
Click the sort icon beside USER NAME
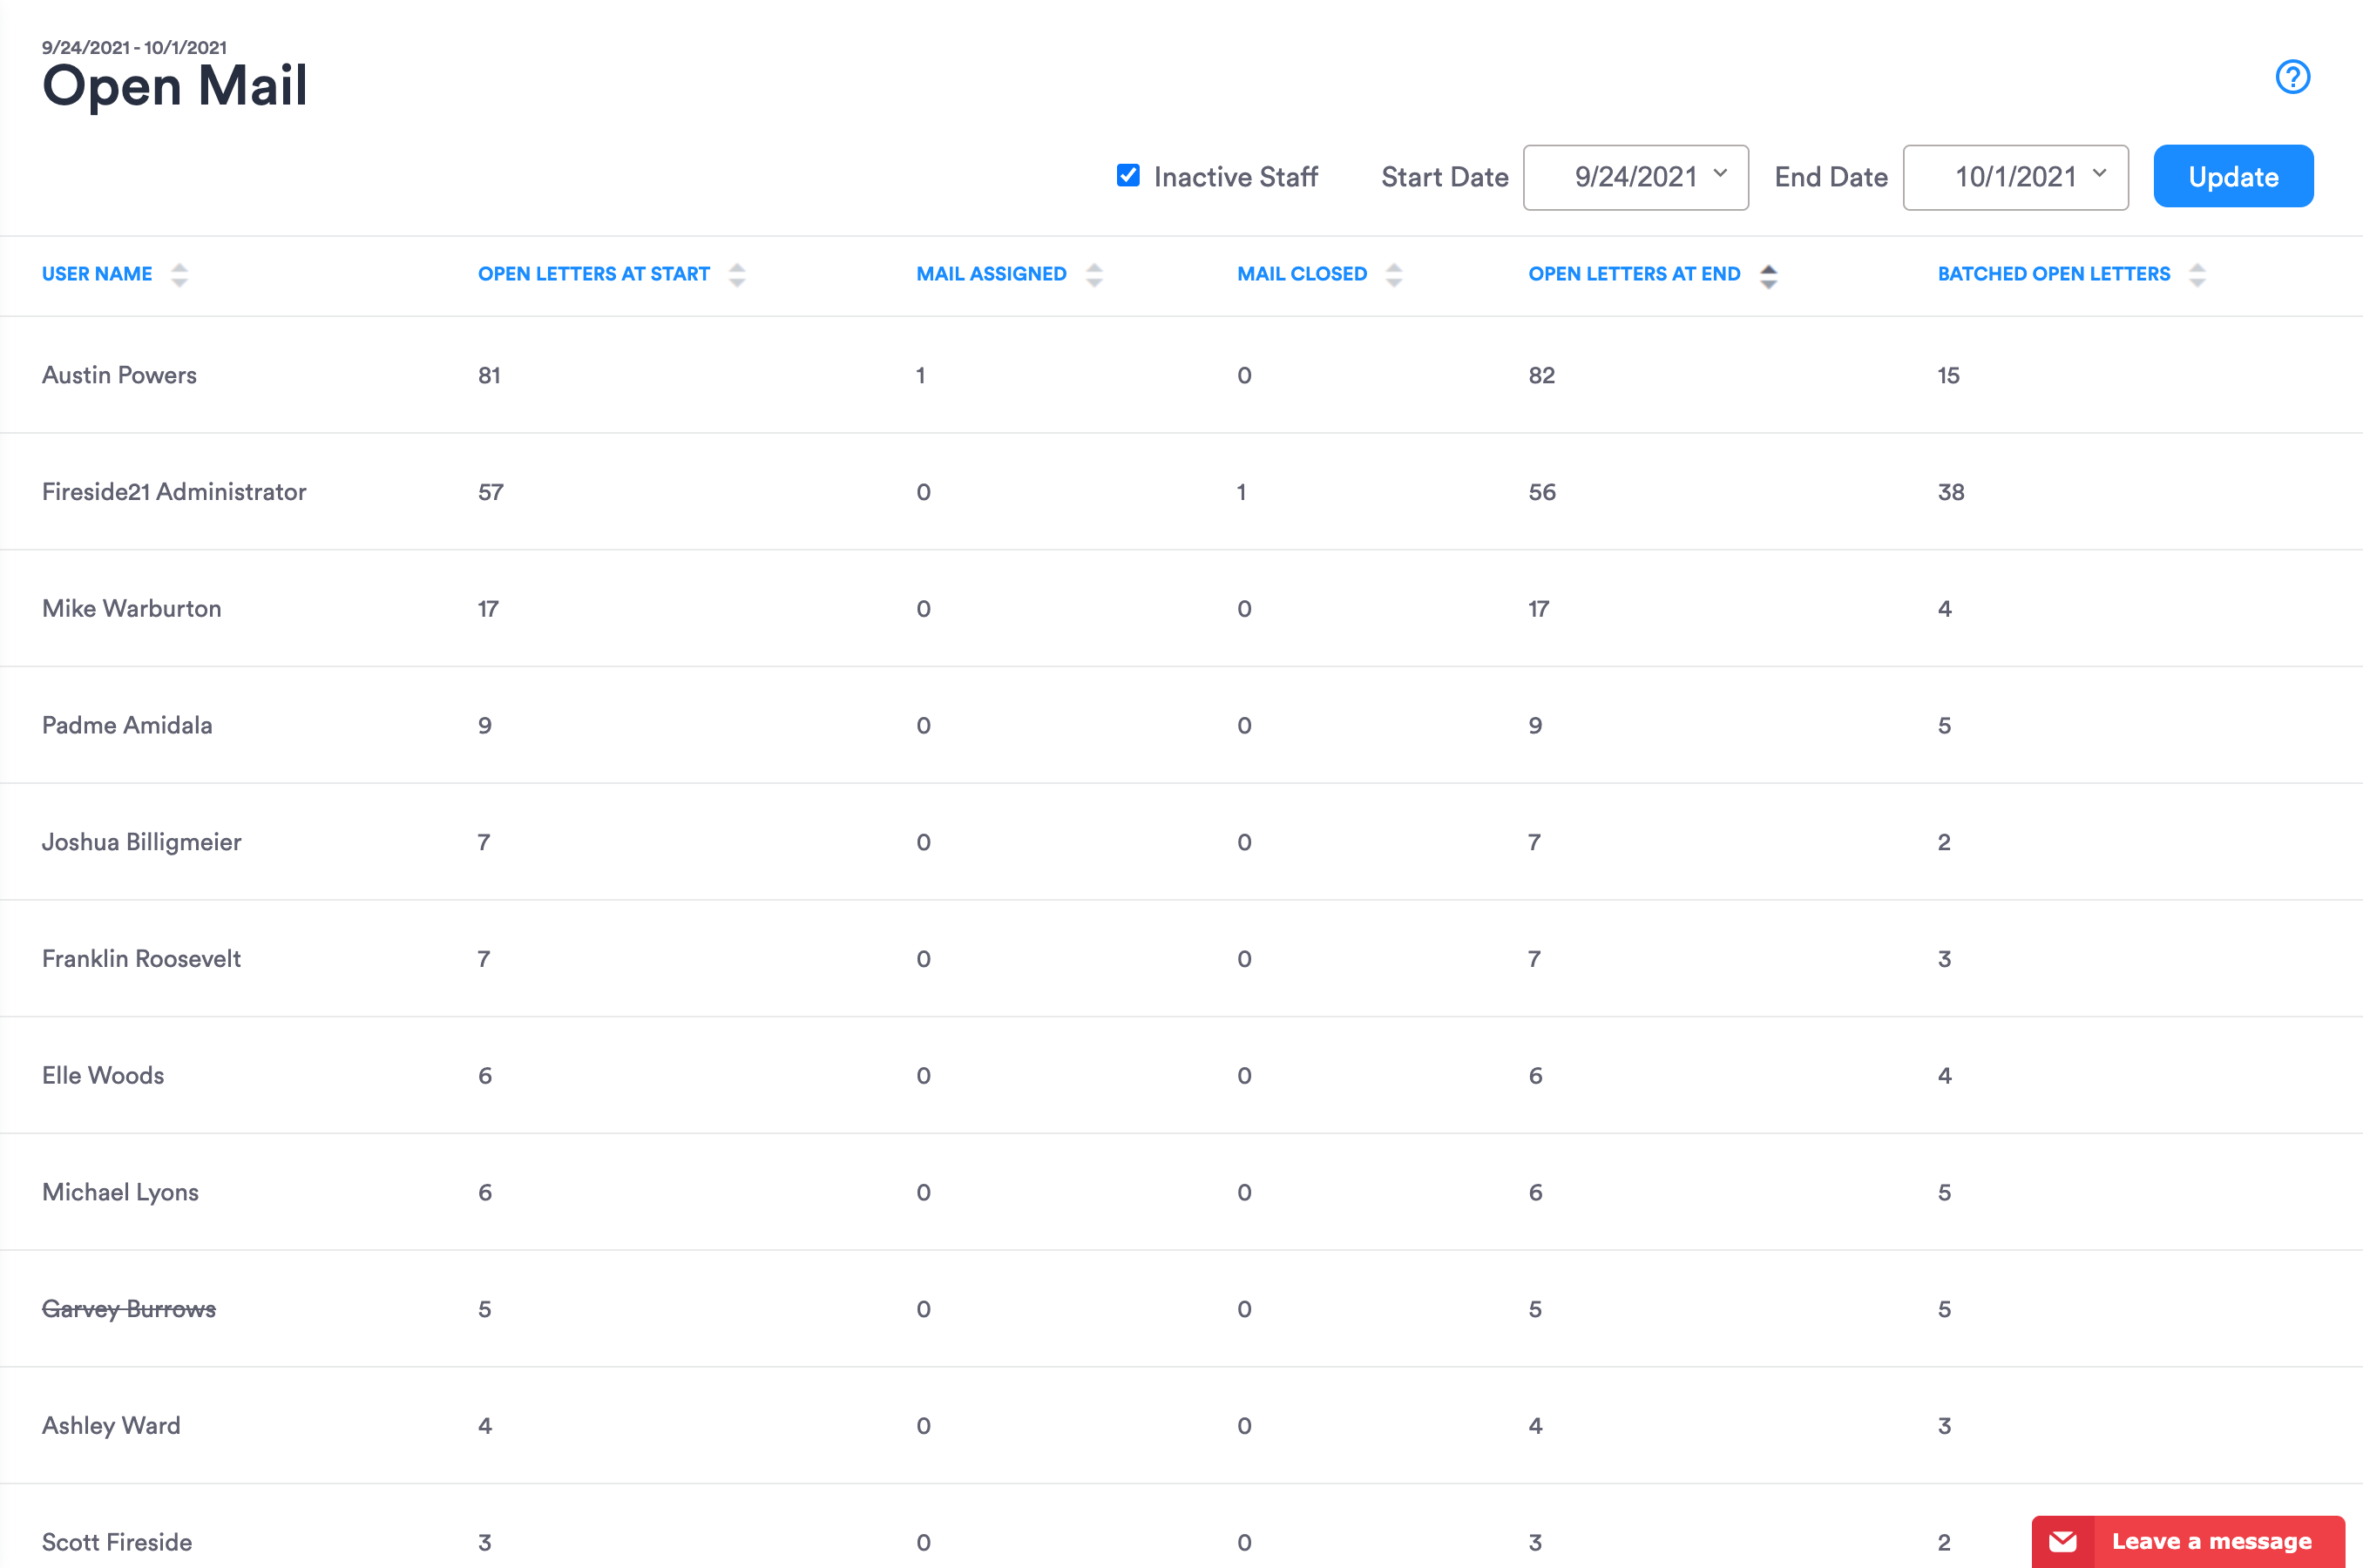(x=180, y=275)
